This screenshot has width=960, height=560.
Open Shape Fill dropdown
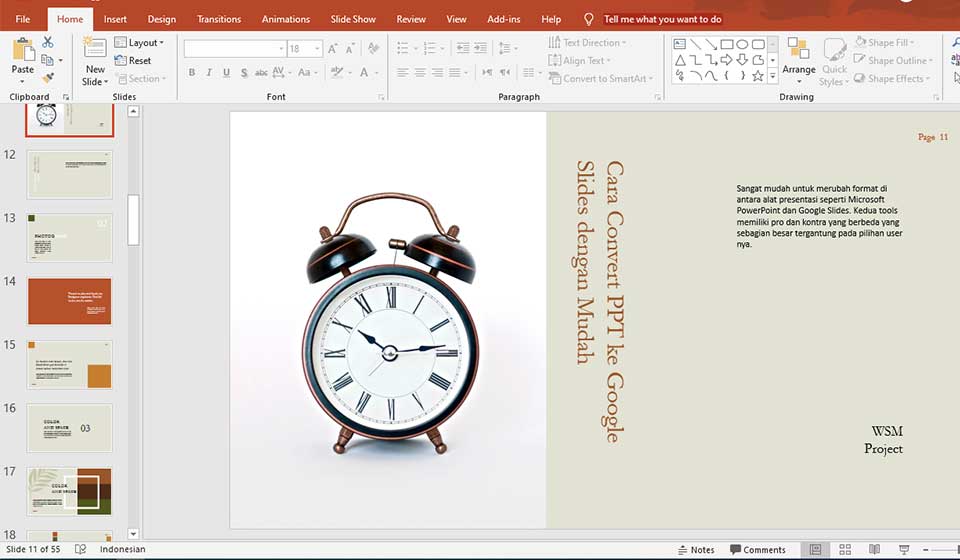[x=884, y=42]
